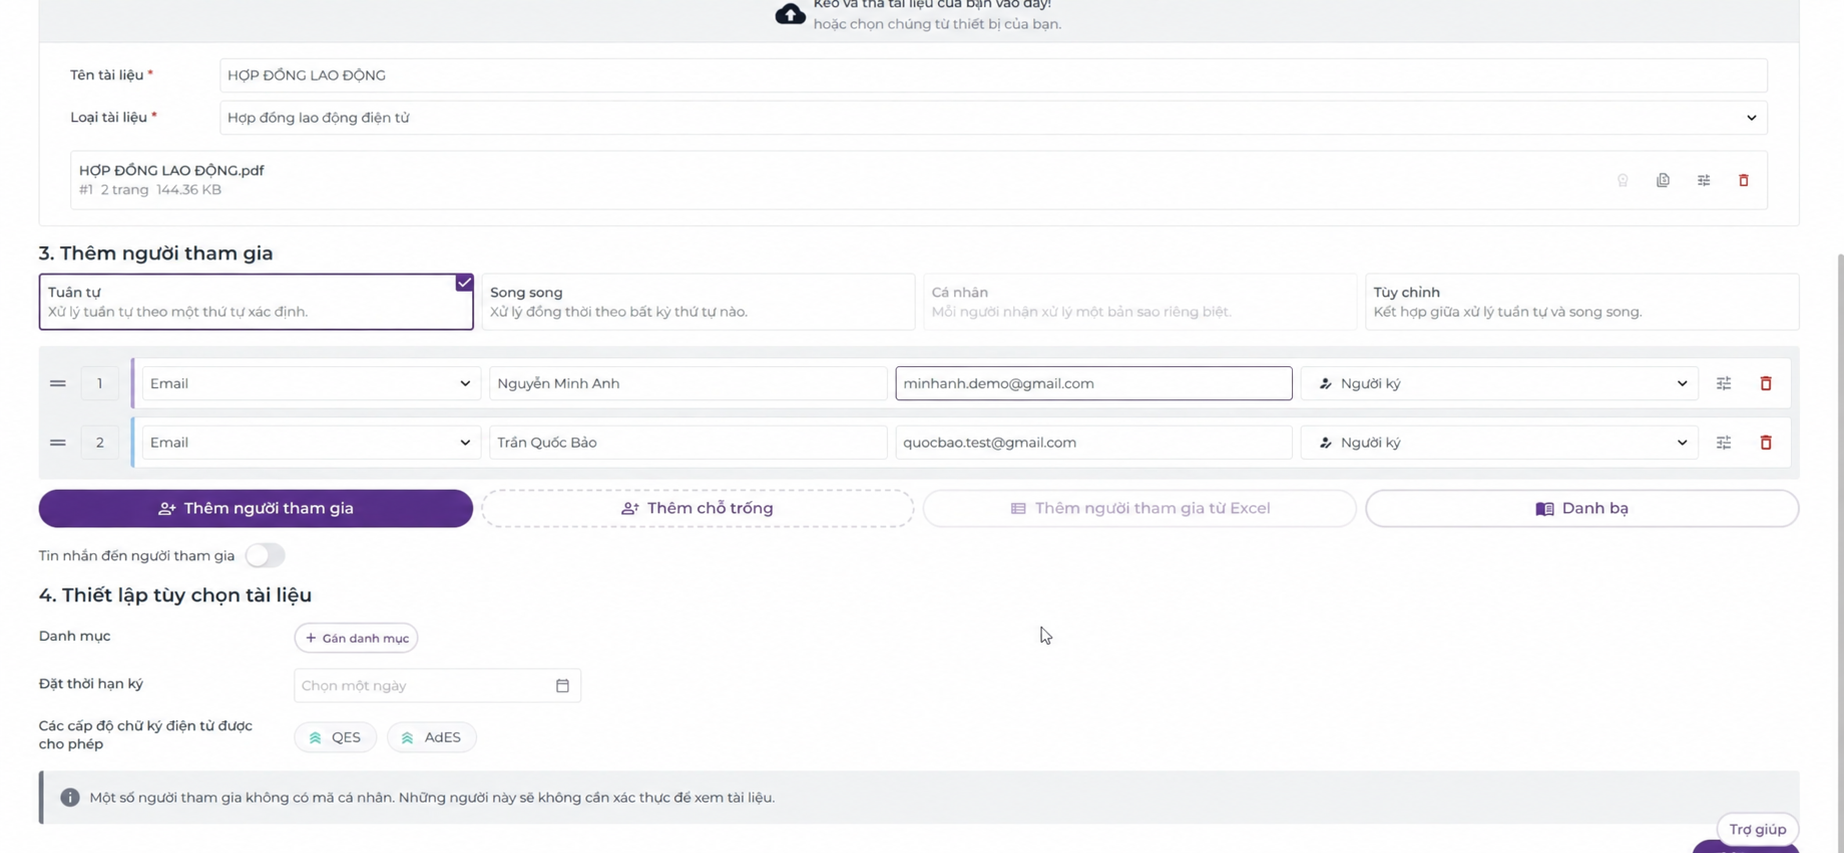Grab the drag handle of participant 1

(x=58, y=383)
